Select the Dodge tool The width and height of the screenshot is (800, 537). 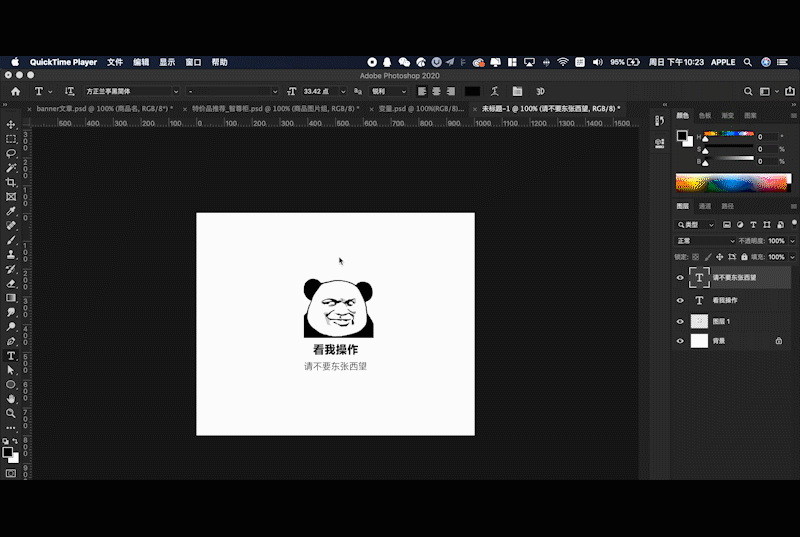click(11, 326)
